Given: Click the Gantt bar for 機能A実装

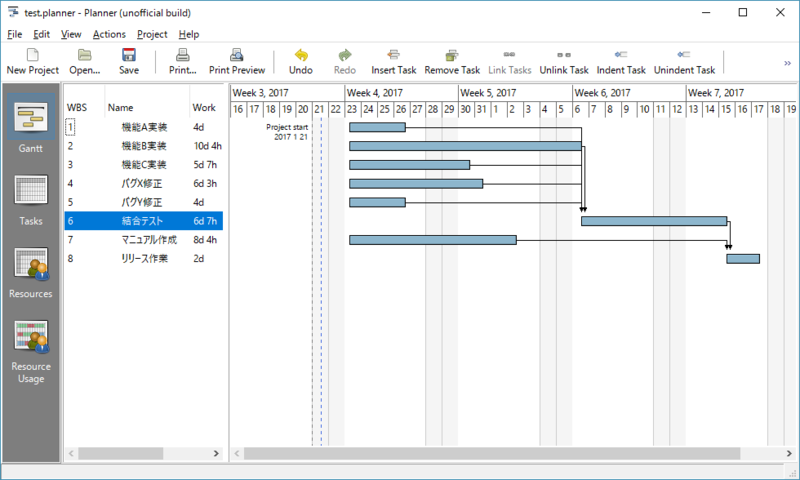Looking at the screenshot, I should coord(378,127).
